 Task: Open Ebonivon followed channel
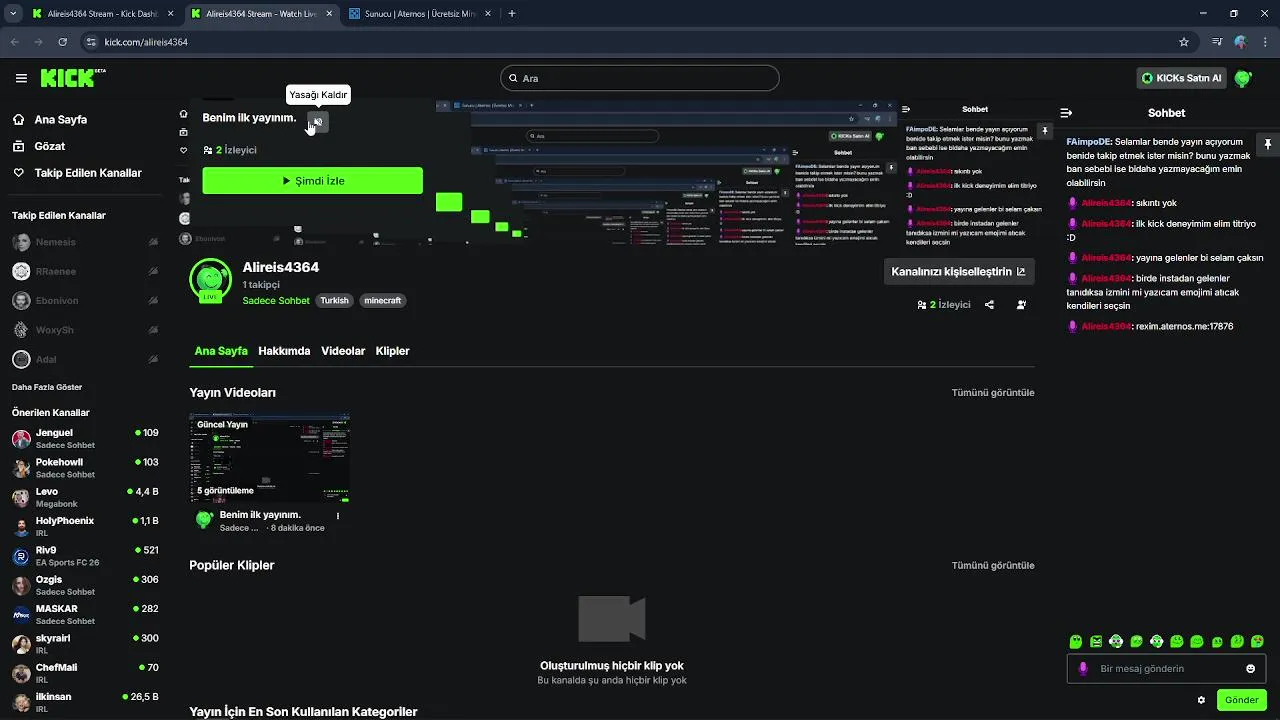[85, 300]
